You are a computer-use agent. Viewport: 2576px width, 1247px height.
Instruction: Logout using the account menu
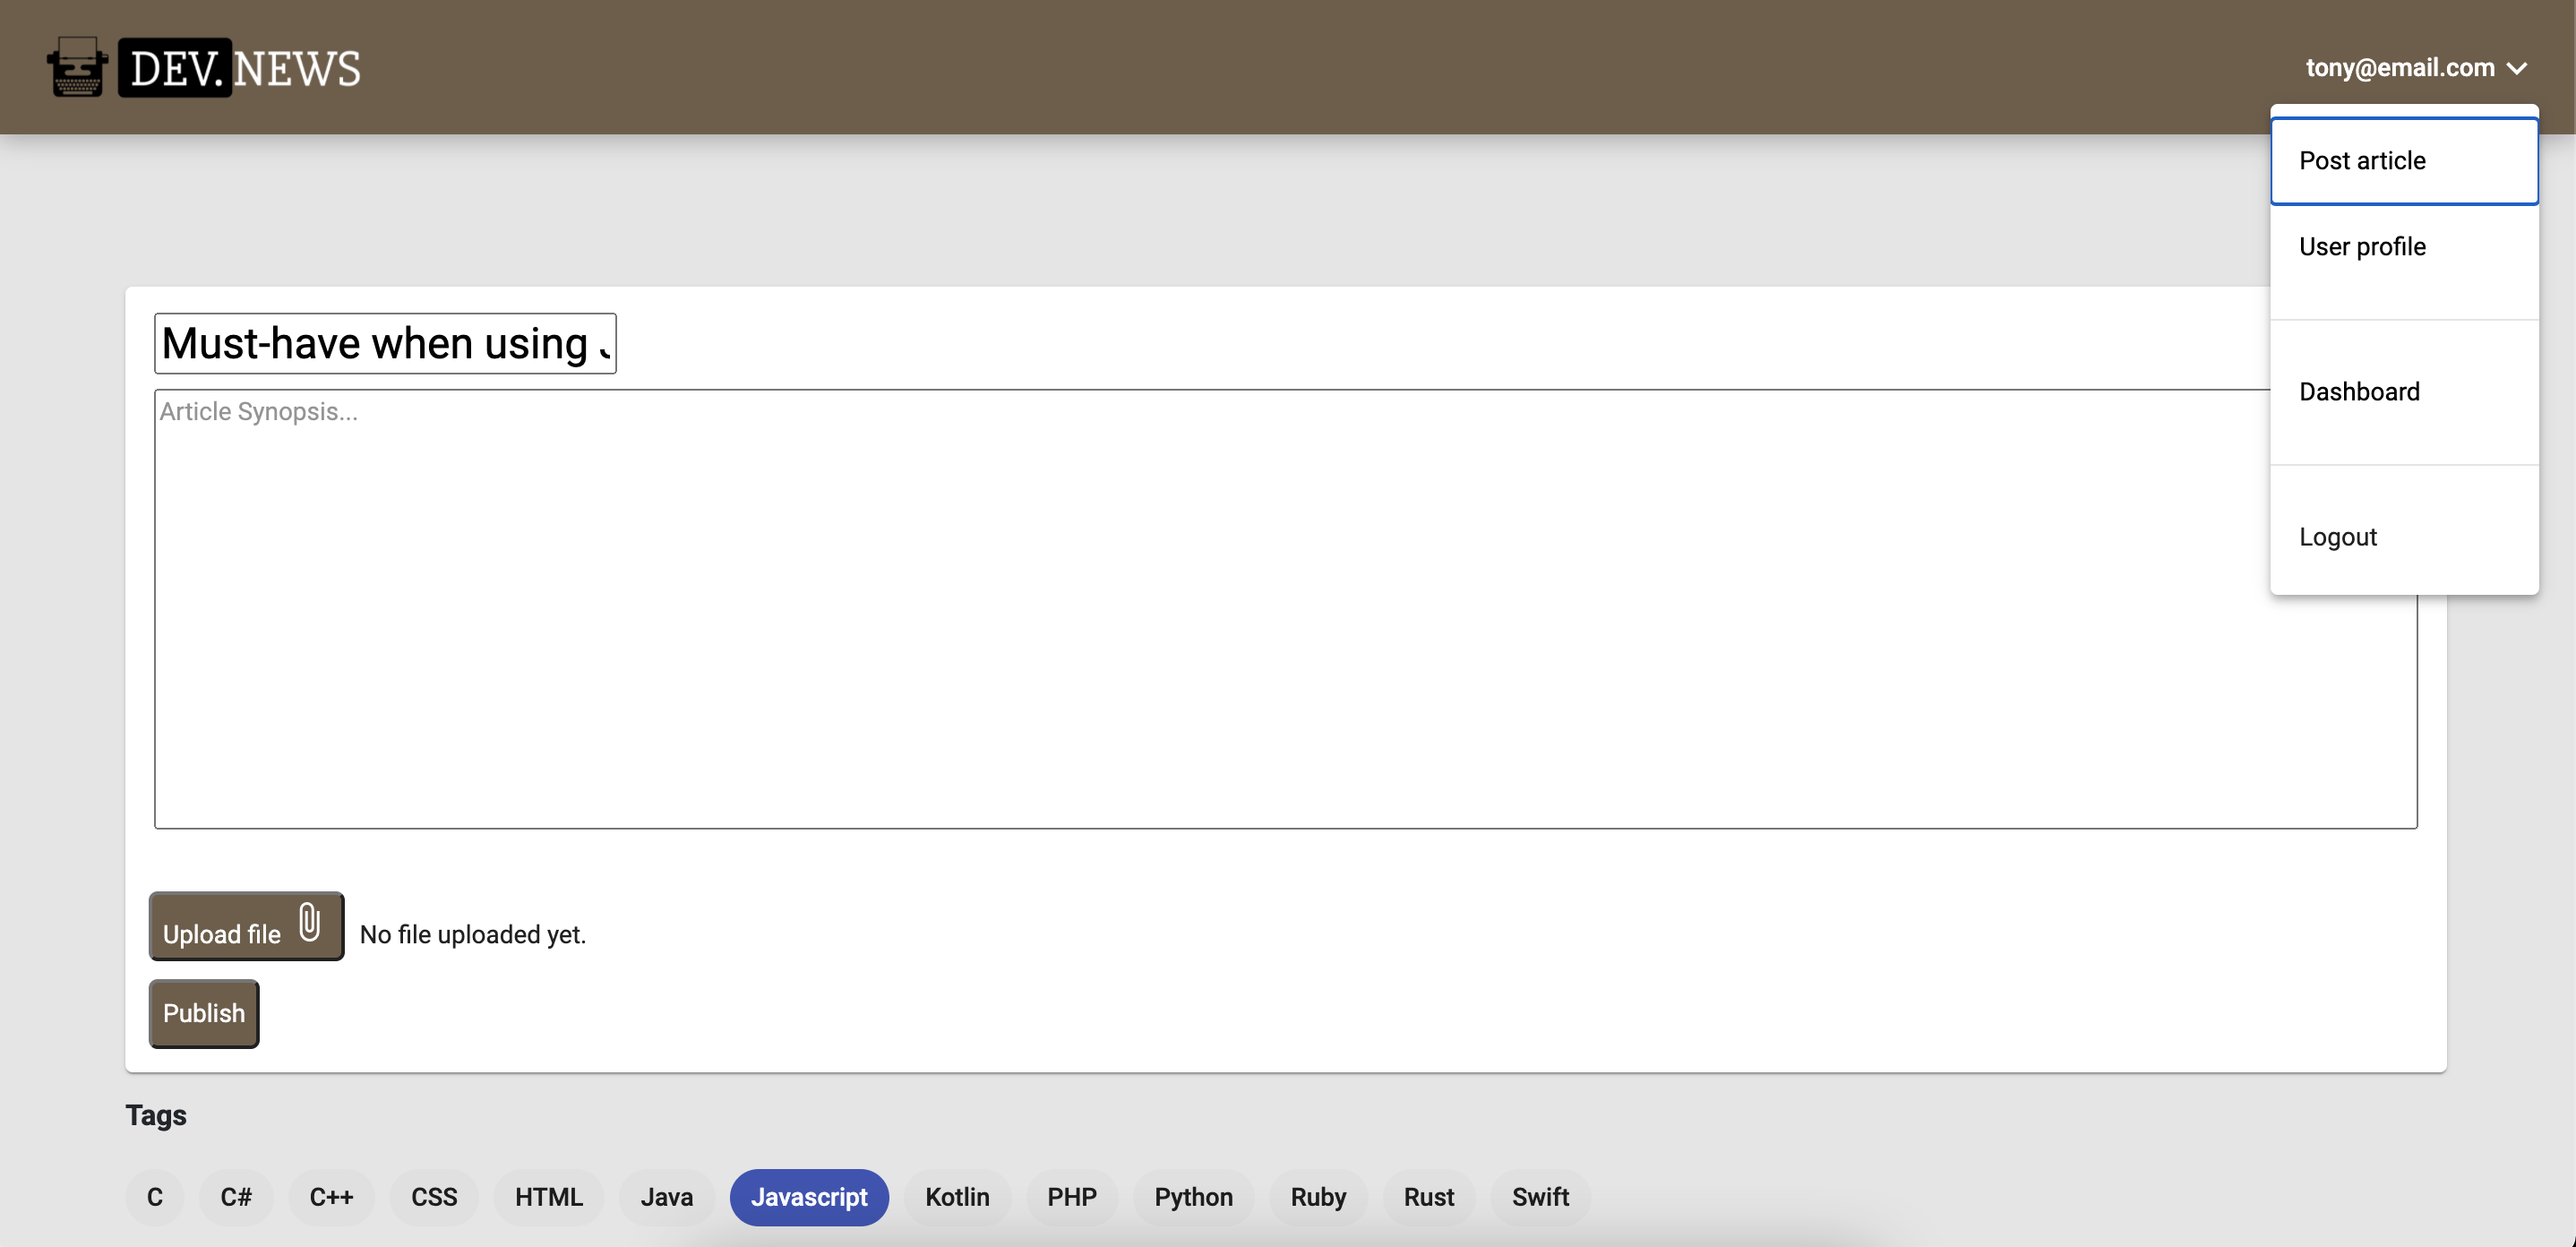tap(2338, 536)
